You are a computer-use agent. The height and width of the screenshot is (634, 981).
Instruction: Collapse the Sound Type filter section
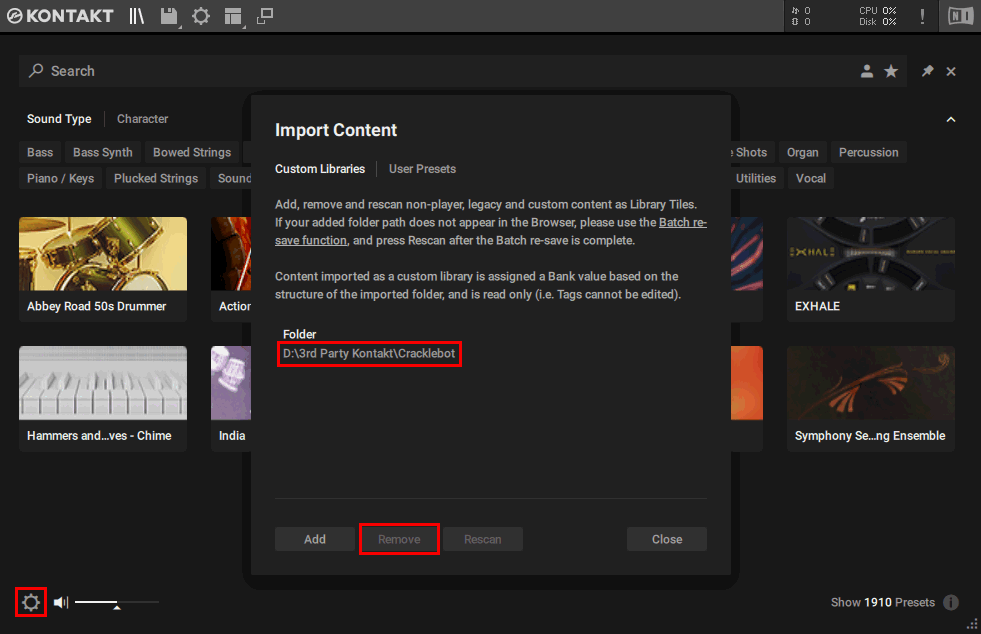point(951,118)
